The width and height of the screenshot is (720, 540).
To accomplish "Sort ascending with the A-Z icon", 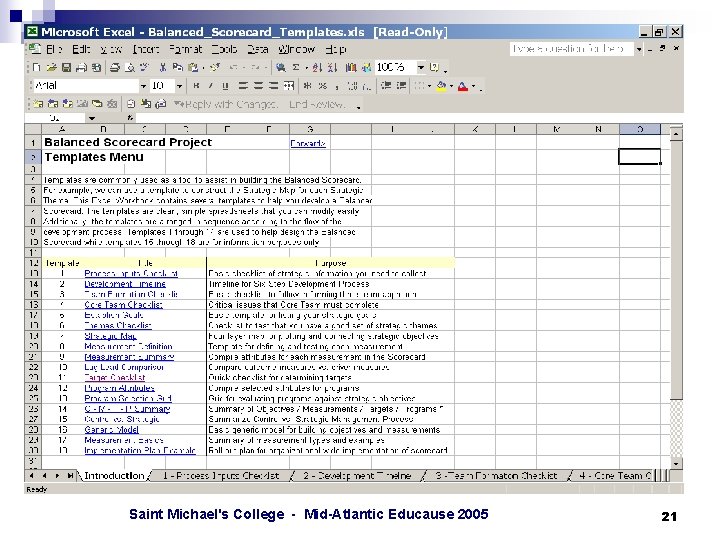I will pyautogui.click(x=317, y=68).
